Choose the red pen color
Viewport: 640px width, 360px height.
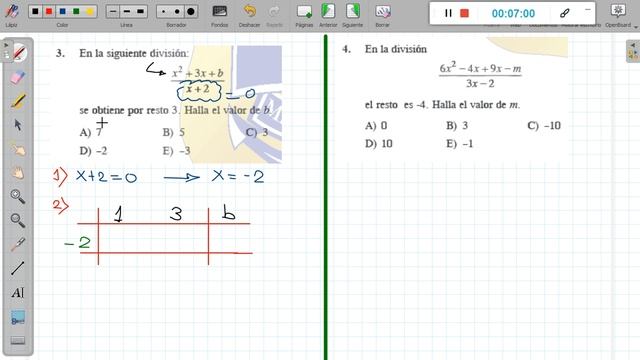[x=49, y=11]
